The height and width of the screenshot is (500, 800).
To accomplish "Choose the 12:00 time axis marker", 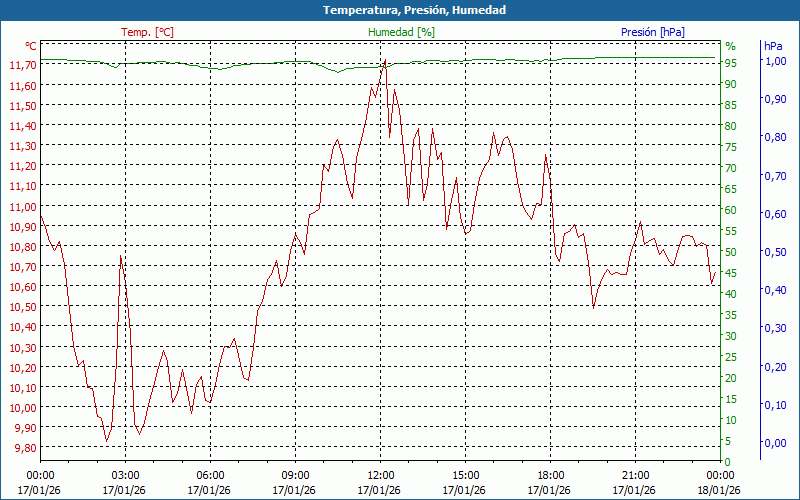I will tap(380, 475).
